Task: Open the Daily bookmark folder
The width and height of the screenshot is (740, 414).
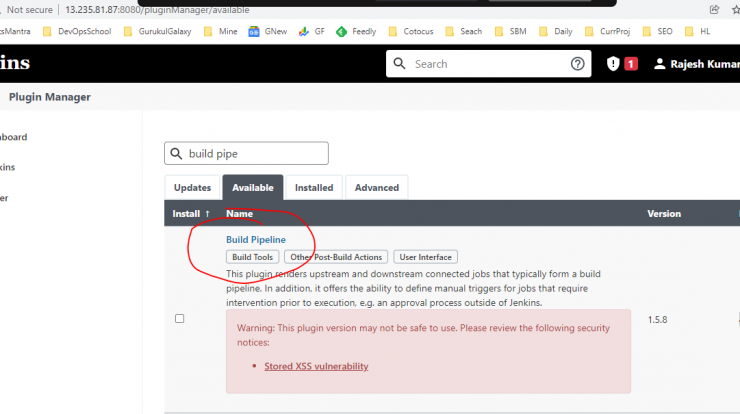Action: tap(555, 32)
